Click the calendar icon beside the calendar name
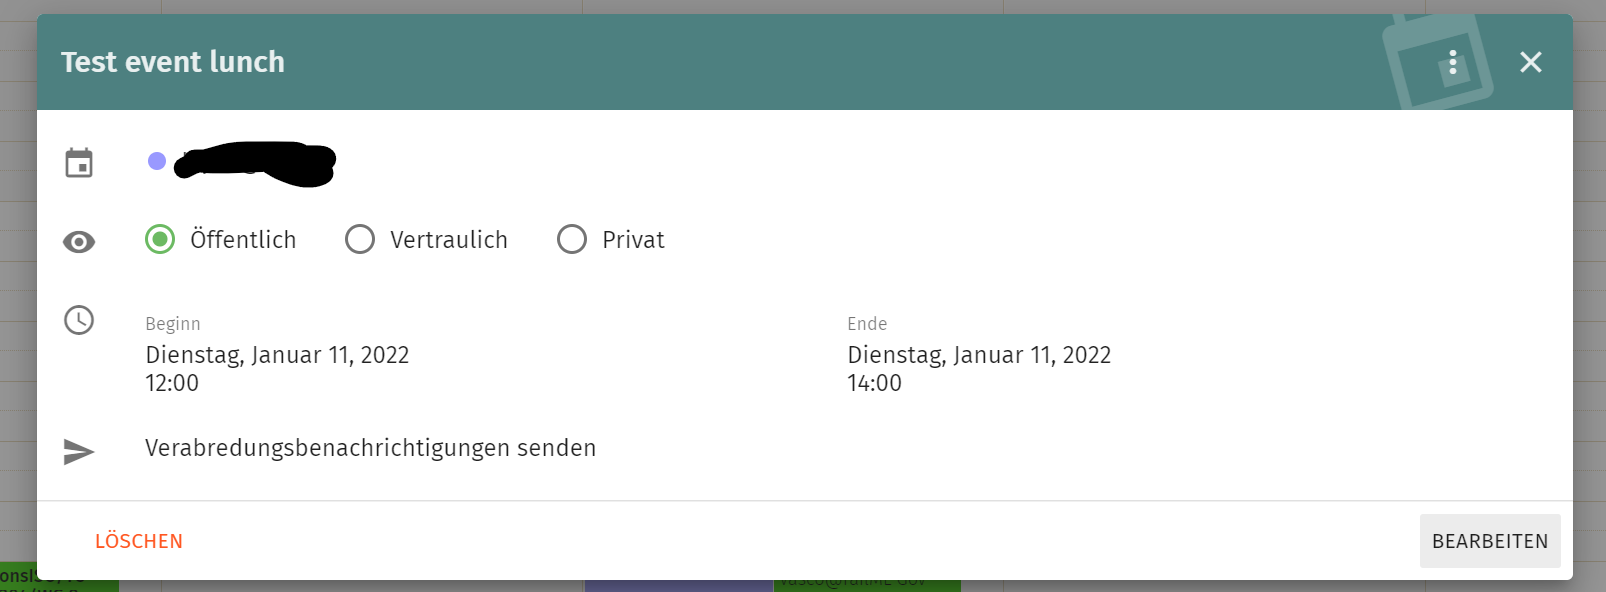 click(79, 162)
